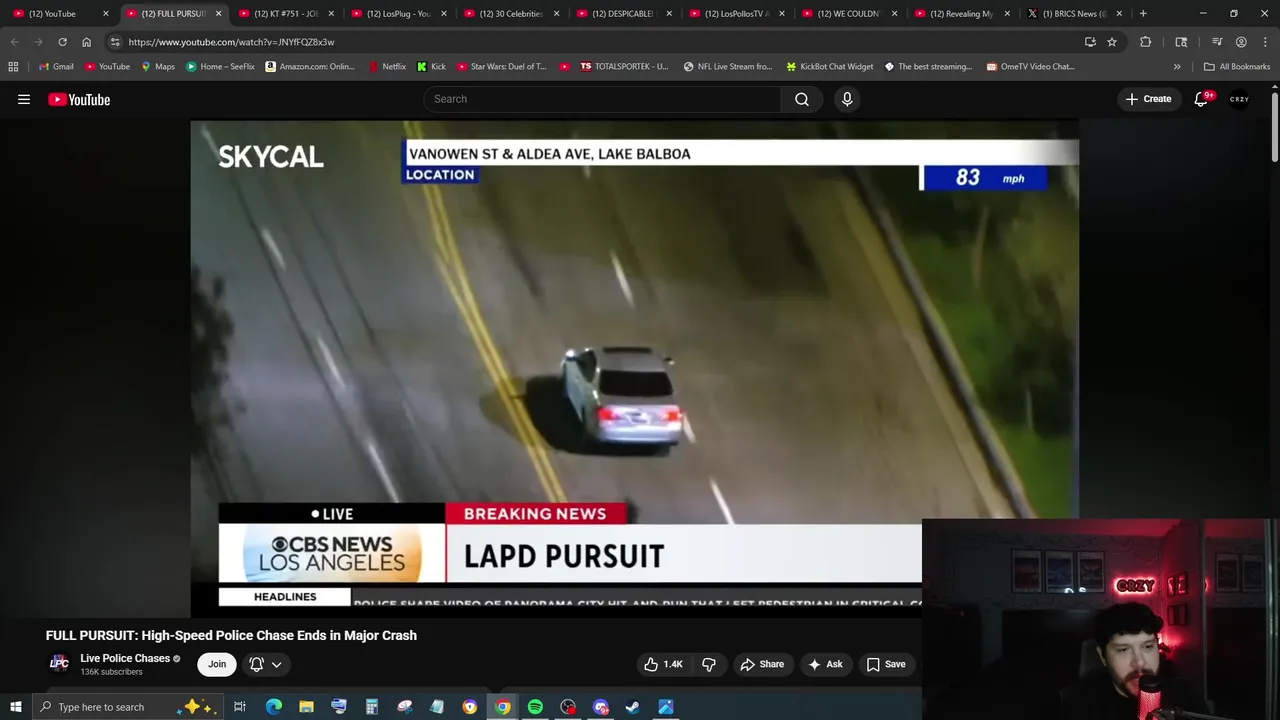Bookmark this page with star icon

(x=1111, y=42)
